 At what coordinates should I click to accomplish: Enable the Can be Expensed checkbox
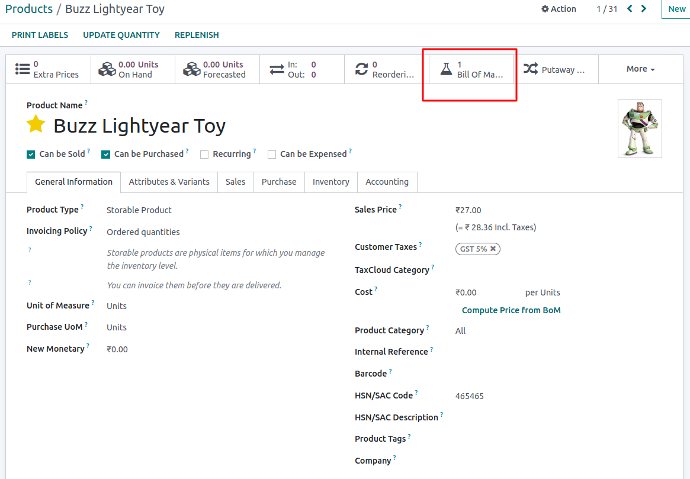272,154
